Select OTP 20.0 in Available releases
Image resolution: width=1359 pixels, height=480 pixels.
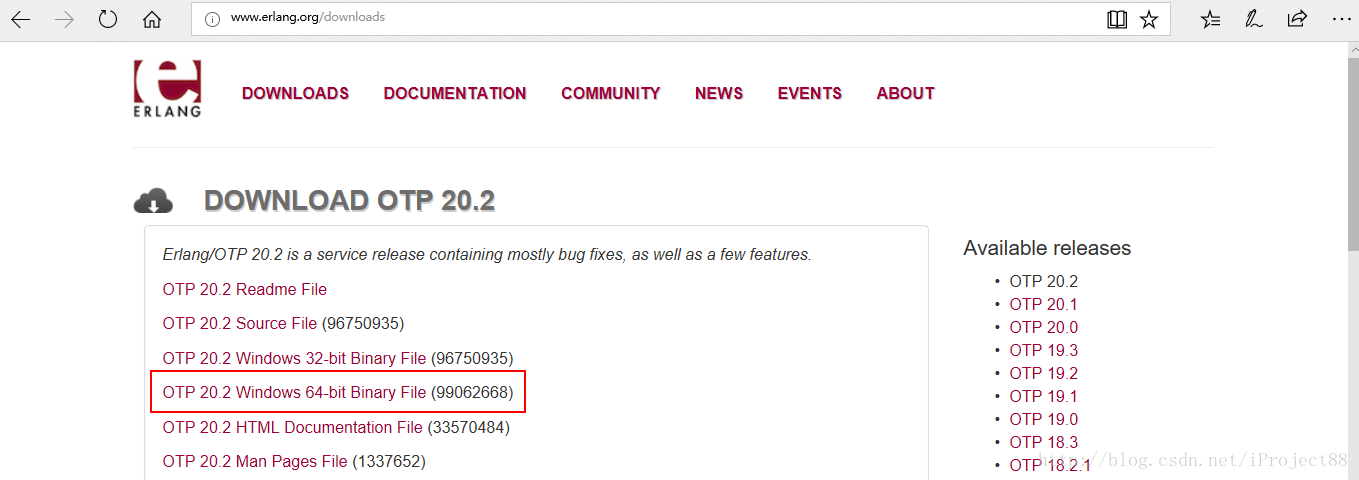pos(1044,327)
